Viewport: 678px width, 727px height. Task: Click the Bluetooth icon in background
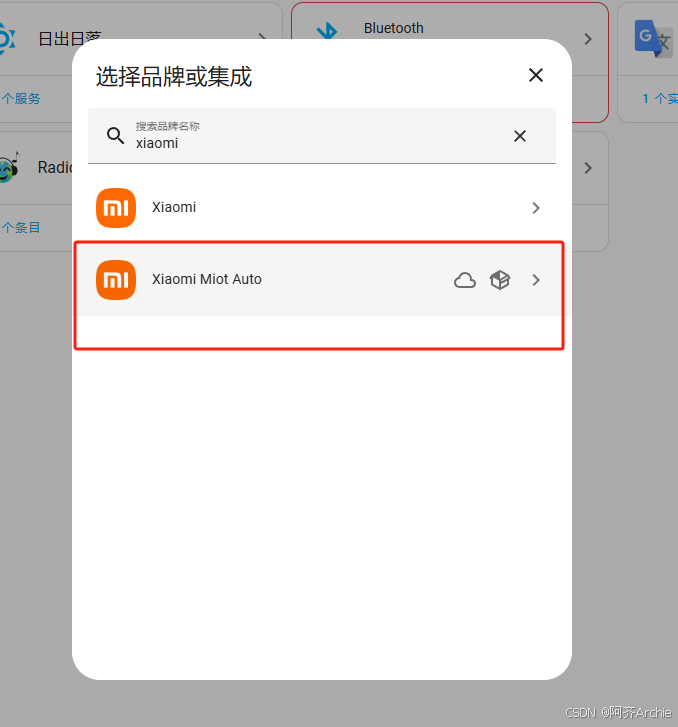327,31
